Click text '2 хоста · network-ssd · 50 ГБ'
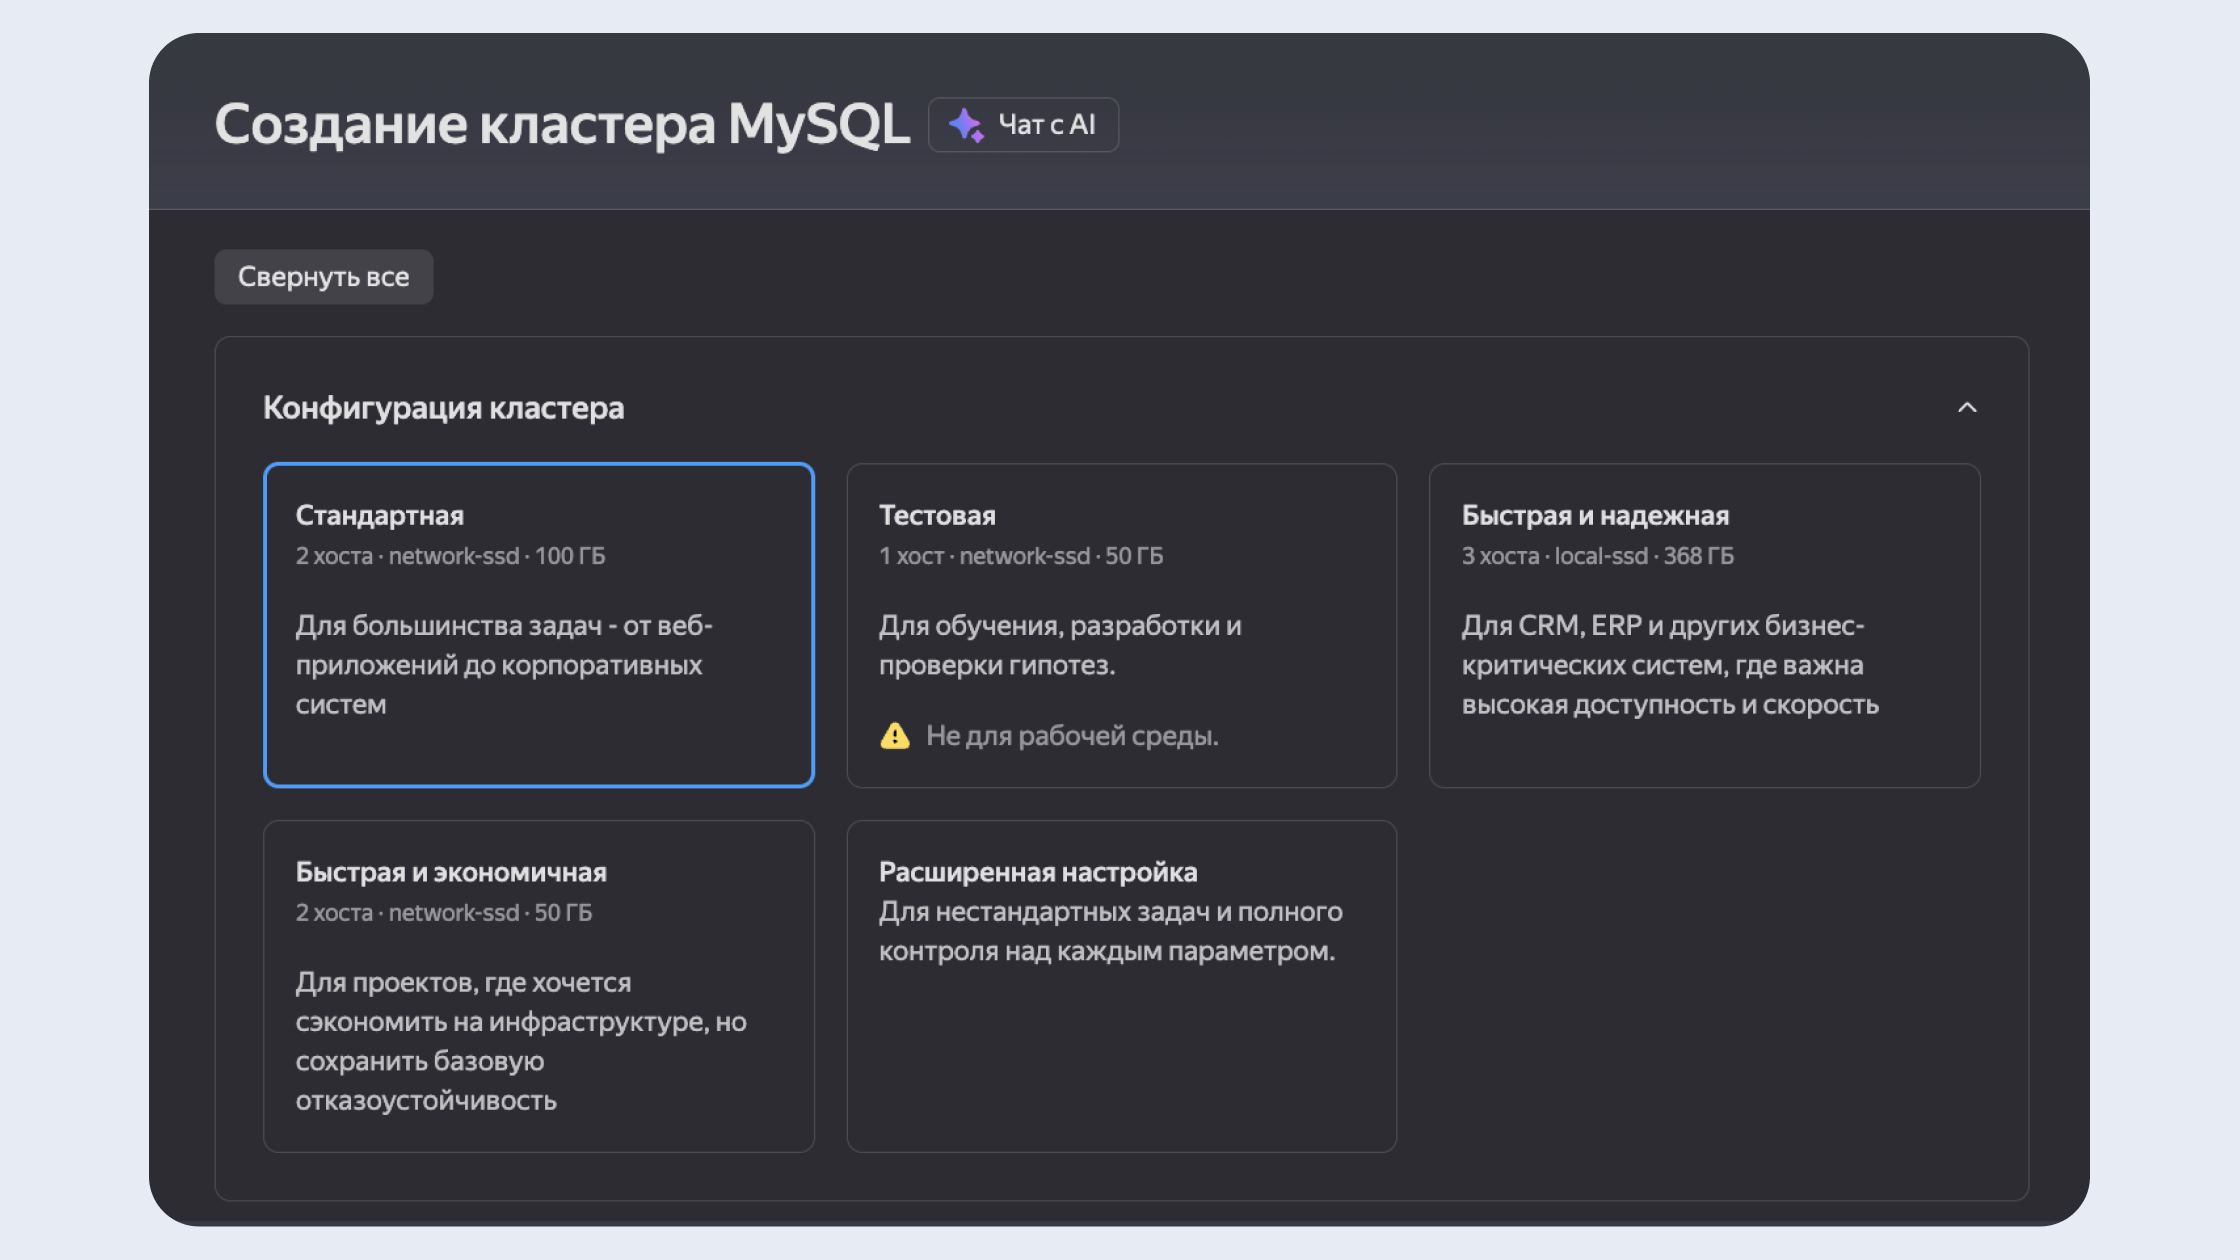The width and height of the screenshot is (2240, 1260). tap(444, 913)
